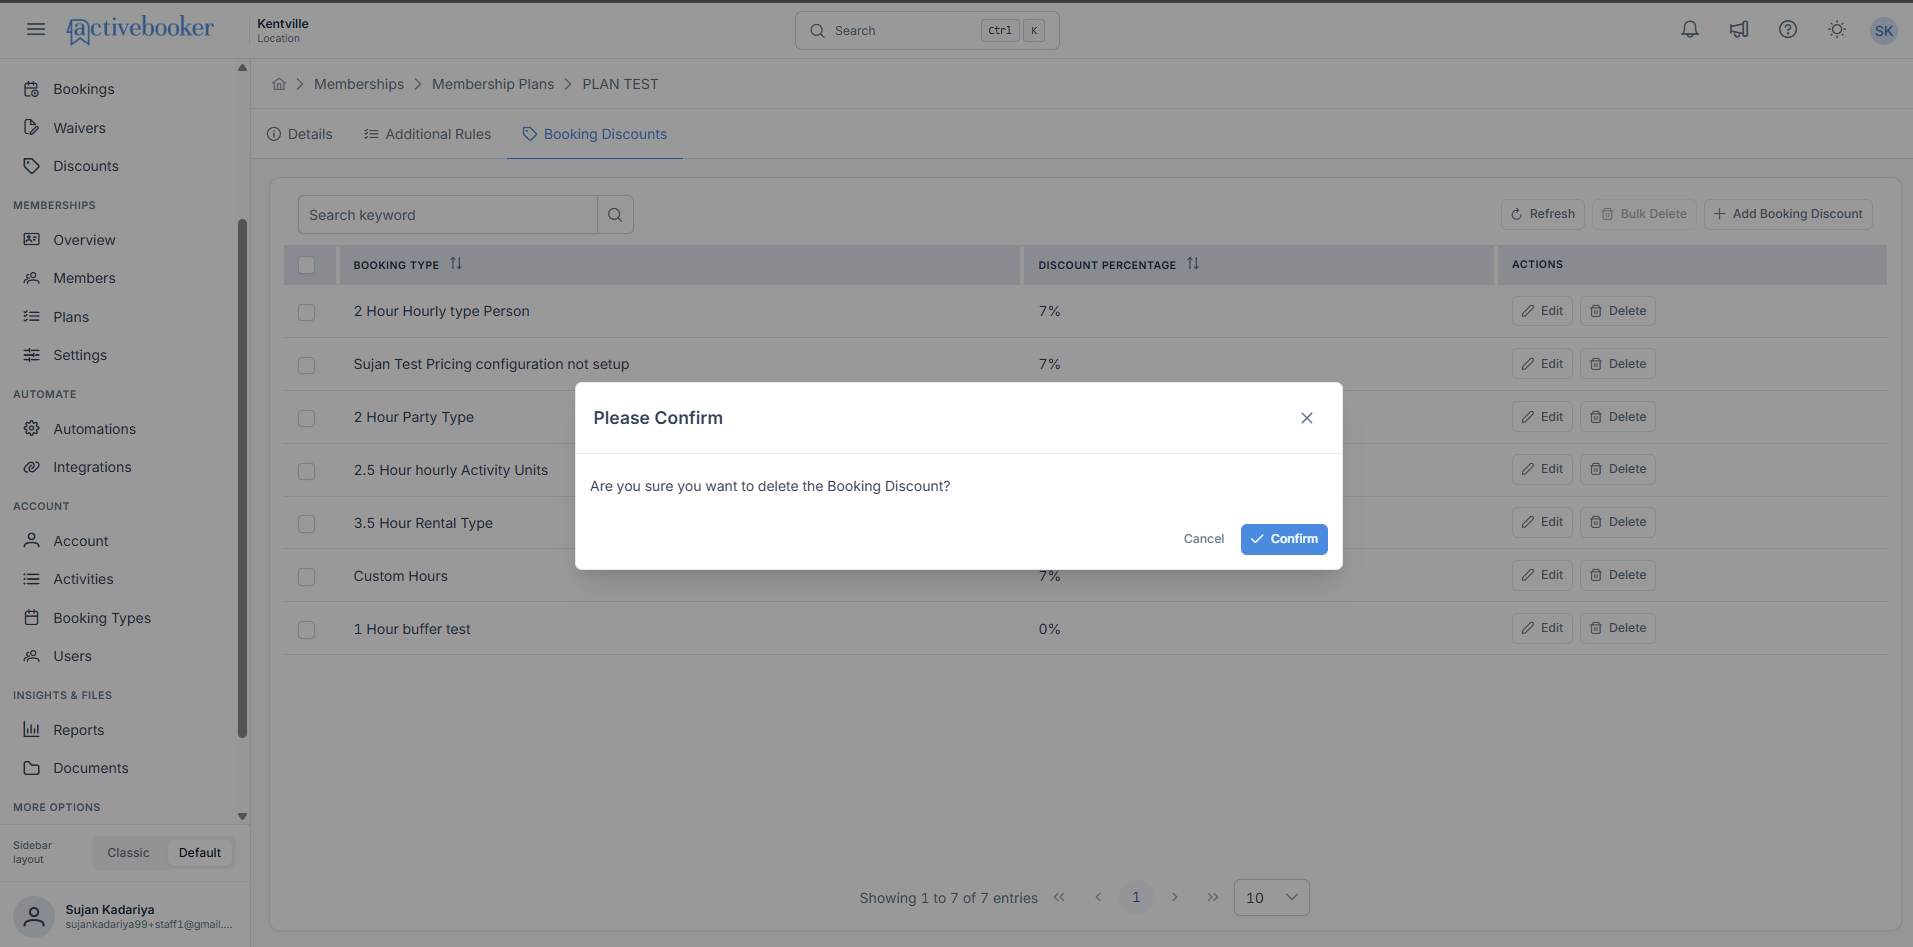
Task: Sort by Discount Percentage column arrows
Action: coord(1193,264)
